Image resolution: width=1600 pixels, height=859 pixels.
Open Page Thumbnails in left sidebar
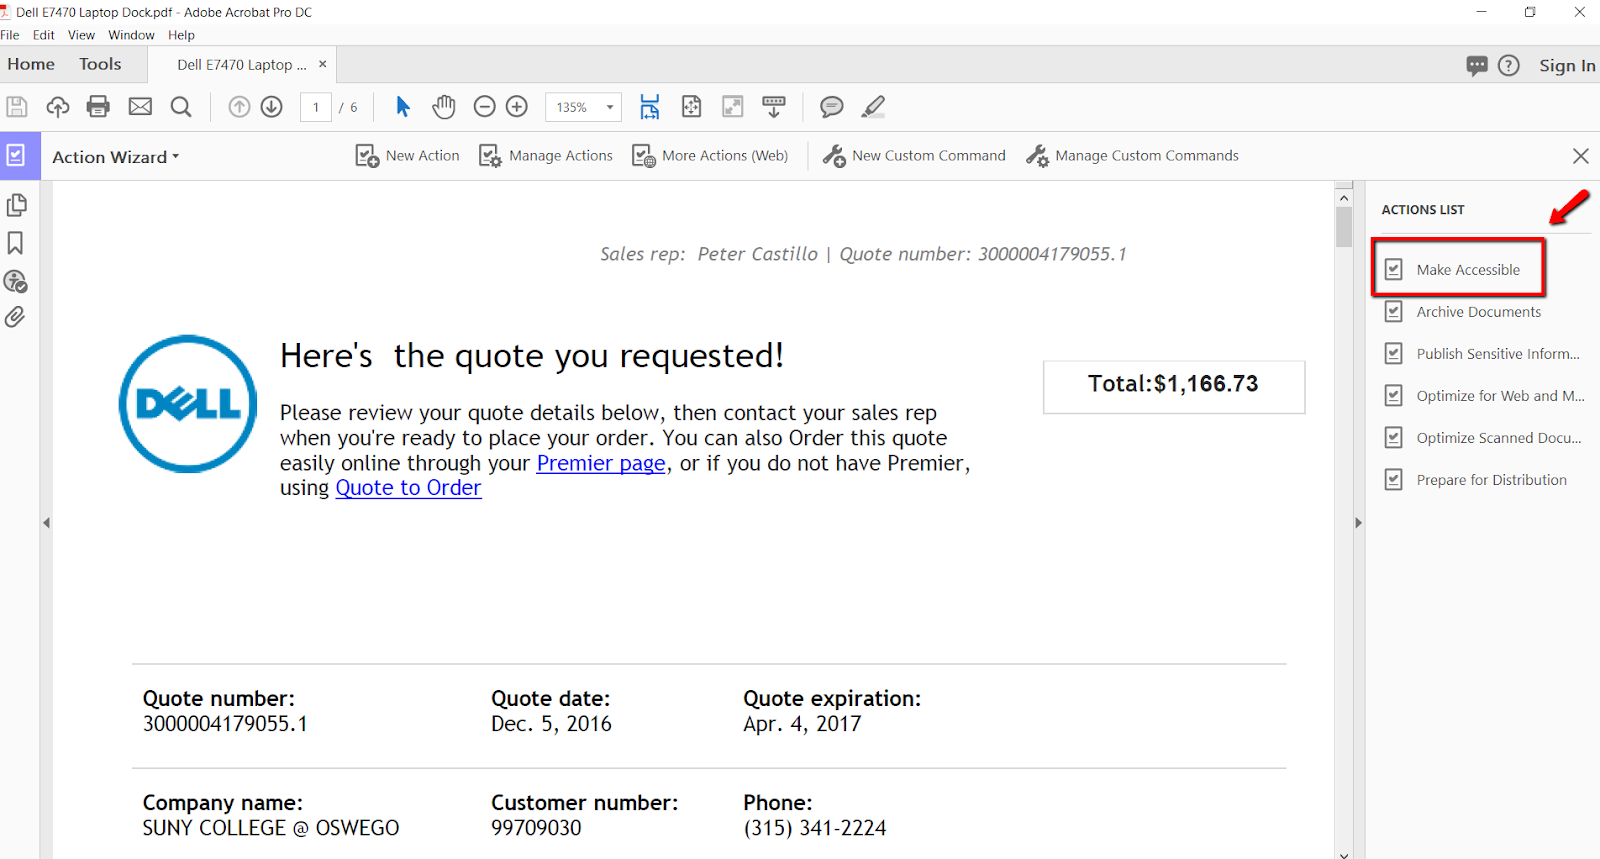(x=16, y=205)
